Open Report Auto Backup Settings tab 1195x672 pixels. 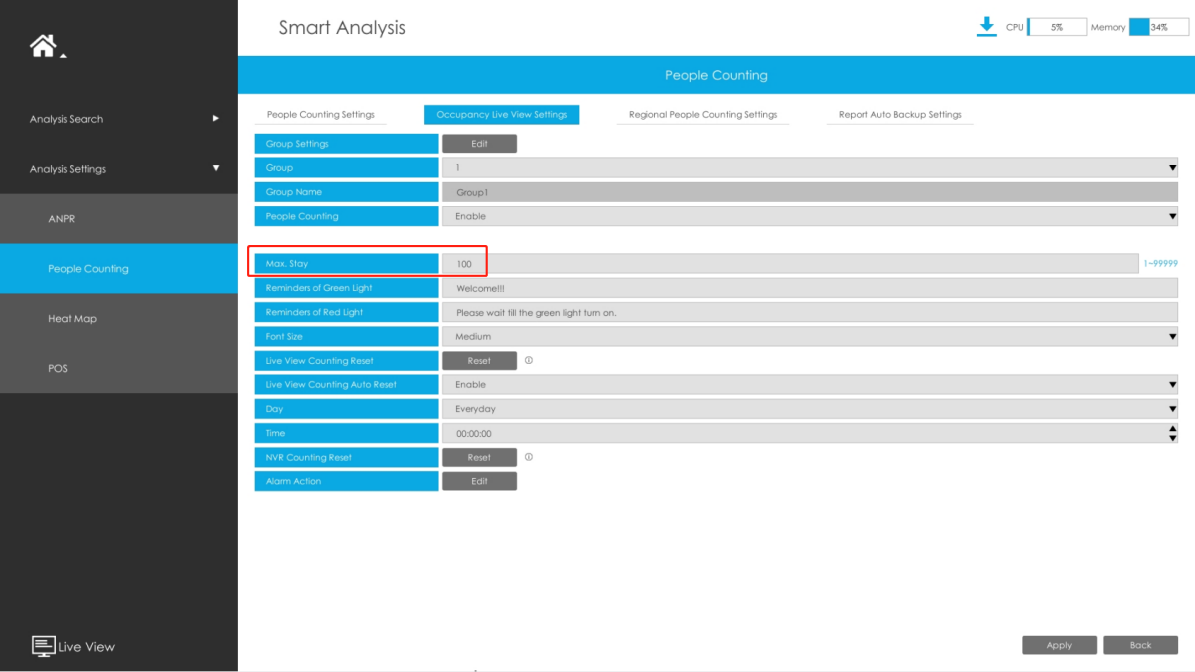900,114
